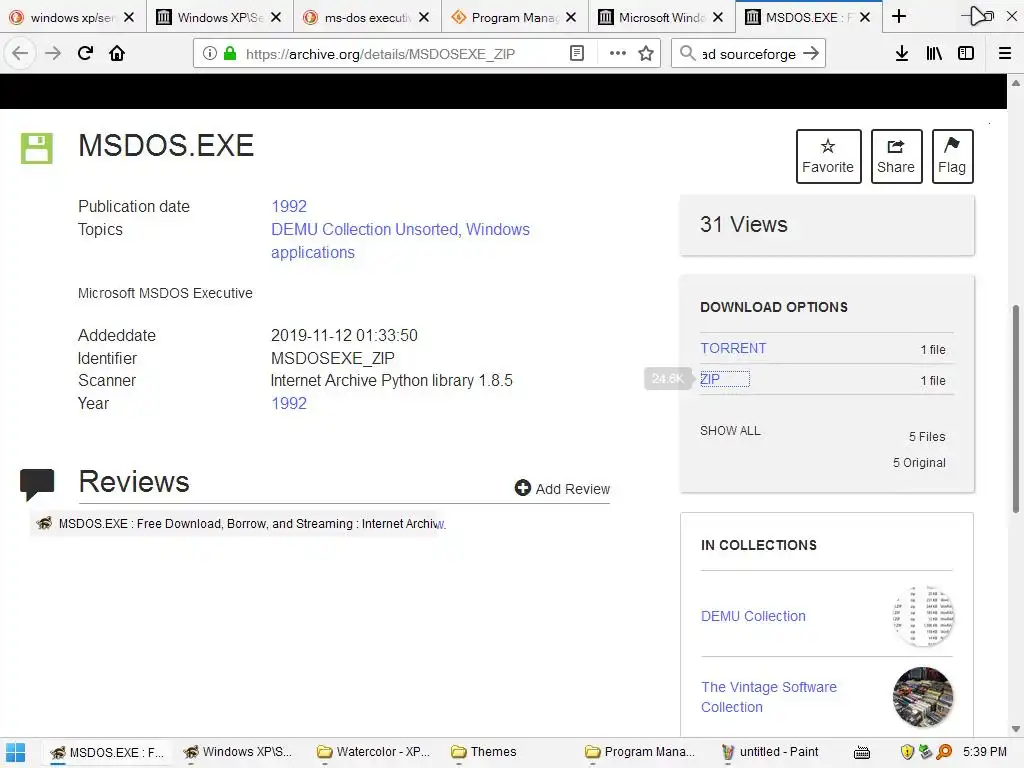
Task: Switch to 'Windows XP\Se' tab
Action: (220, 18)
